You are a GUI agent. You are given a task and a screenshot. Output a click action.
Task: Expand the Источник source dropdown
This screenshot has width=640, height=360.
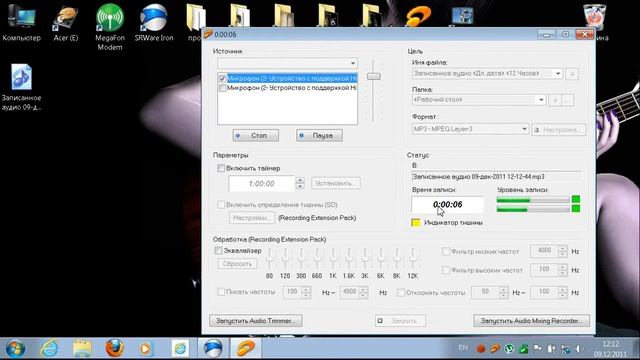353,63
